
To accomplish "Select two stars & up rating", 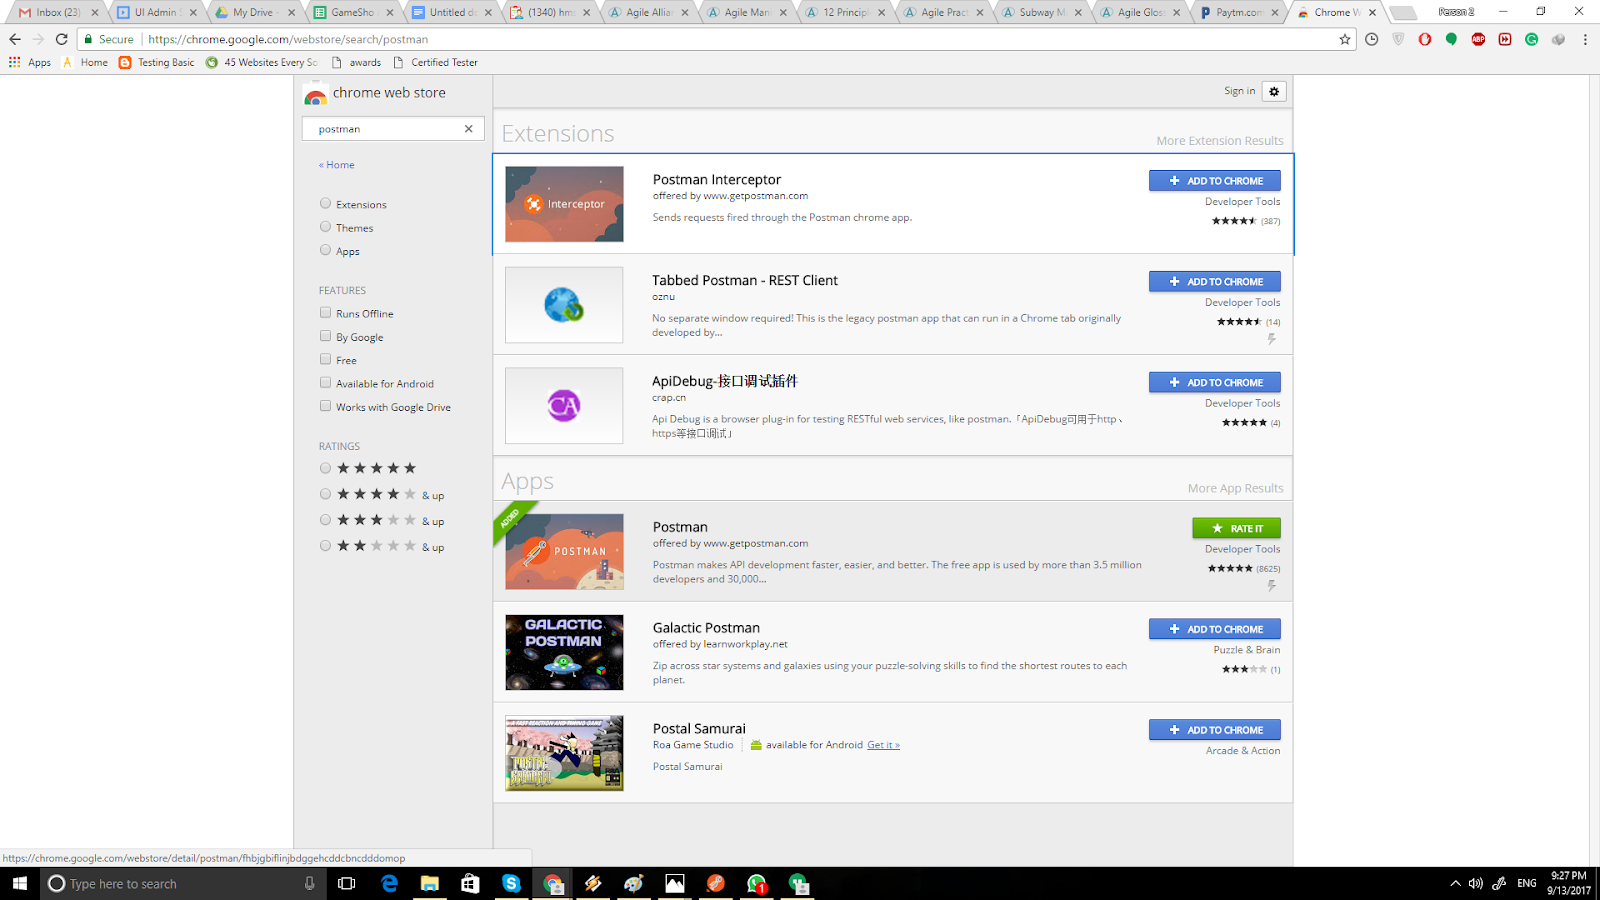I will coord(325,546).
